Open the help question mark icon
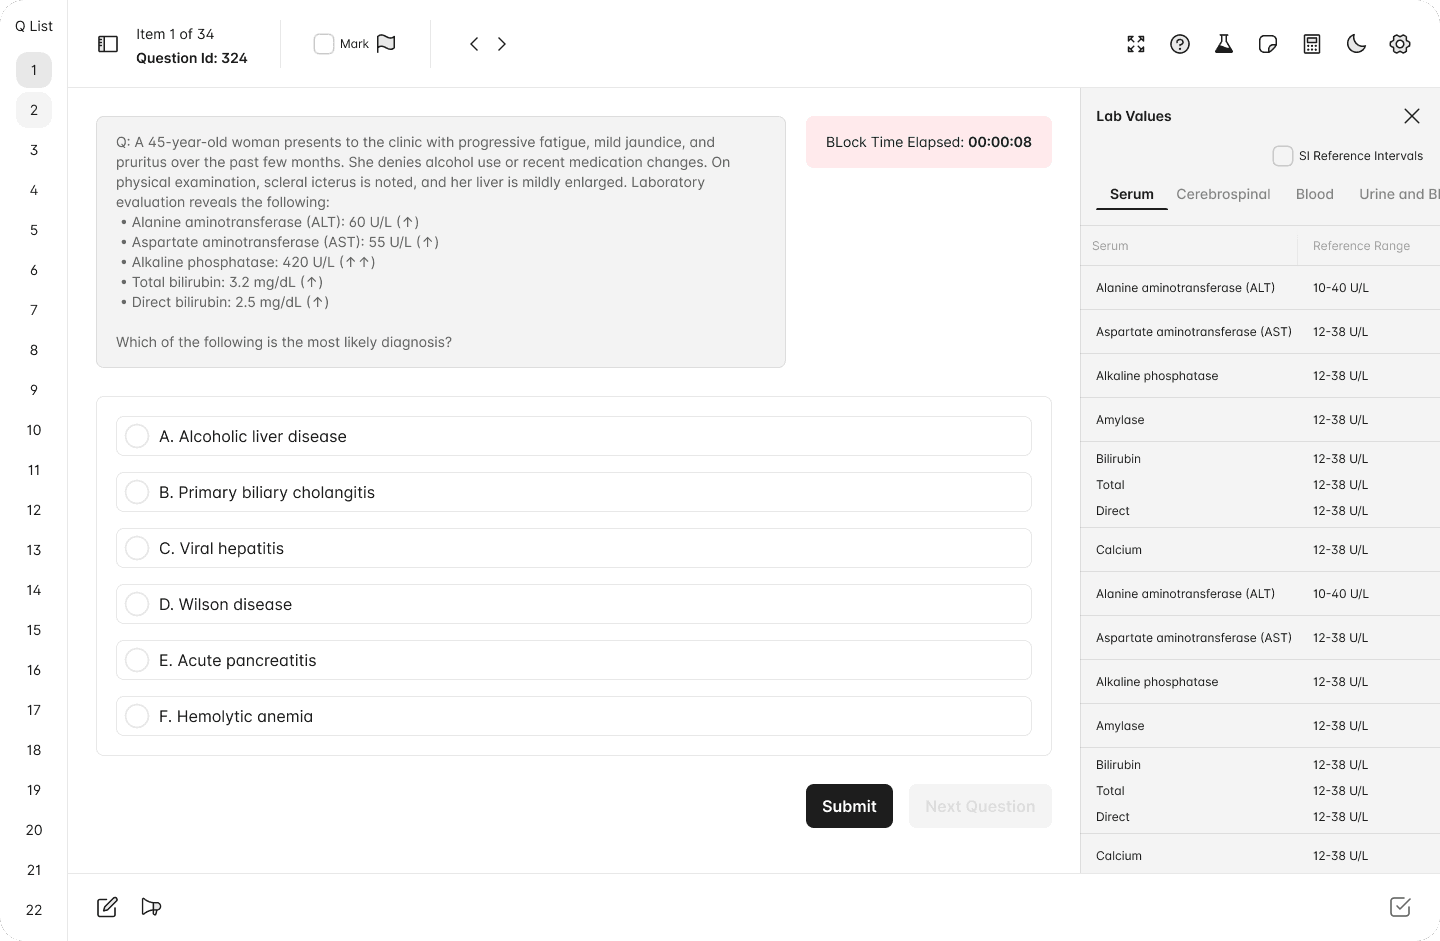Image resolution: width=1440 pixels, height=941 pixels. click(1180, 44)
